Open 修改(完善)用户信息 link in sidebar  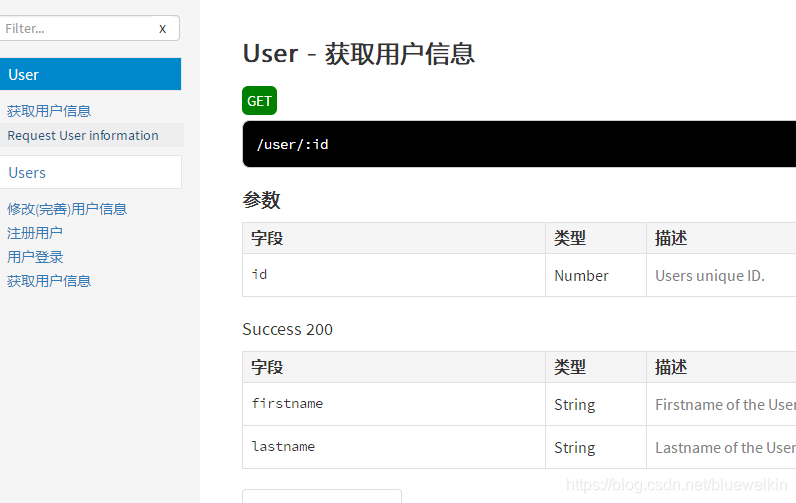click(x=67, y=209)
